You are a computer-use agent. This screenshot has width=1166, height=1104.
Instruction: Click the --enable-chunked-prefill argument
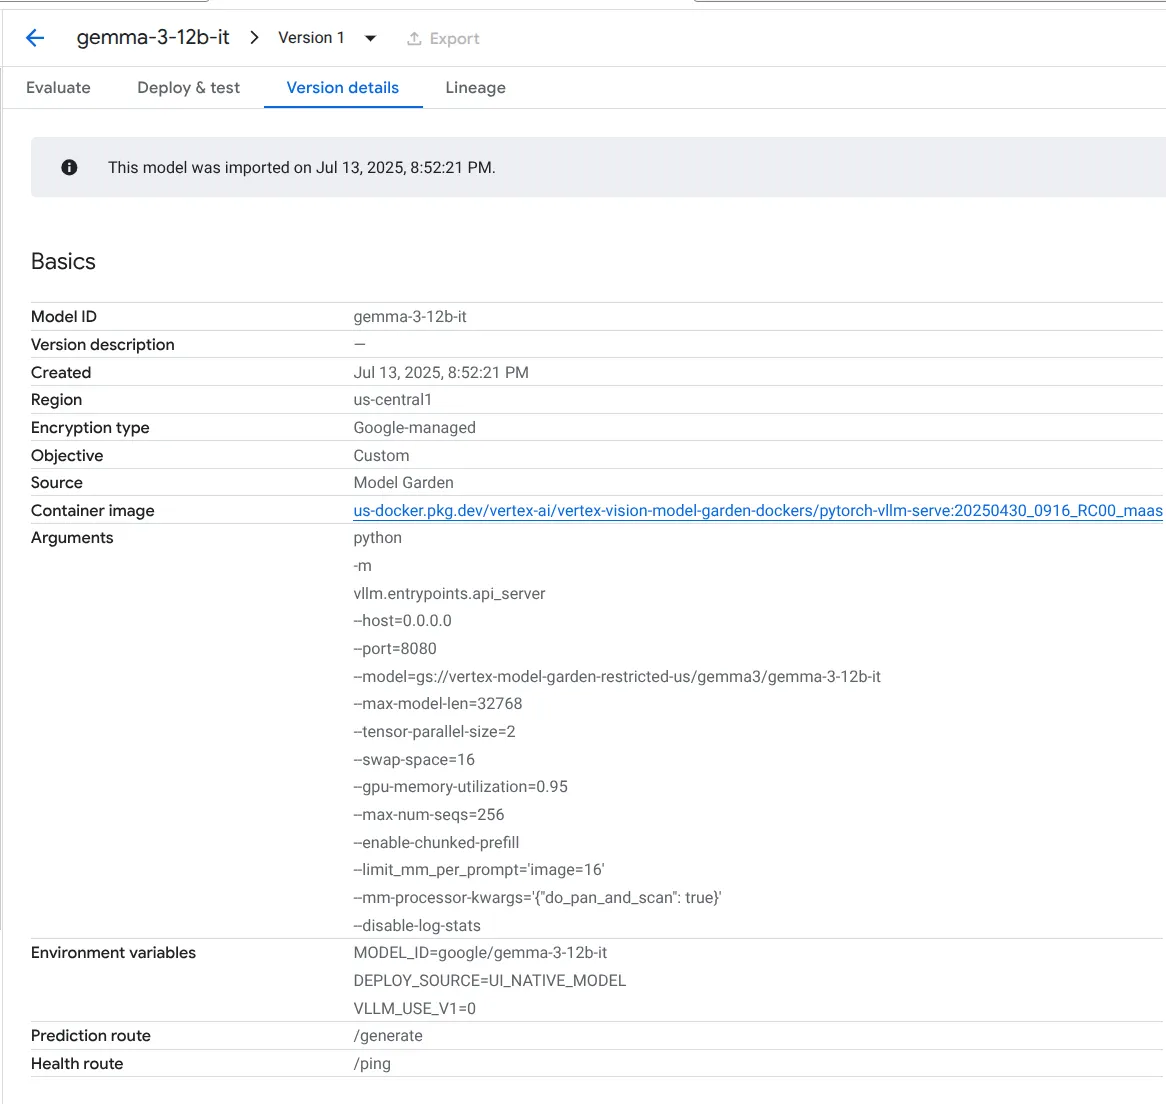[437, 842]
